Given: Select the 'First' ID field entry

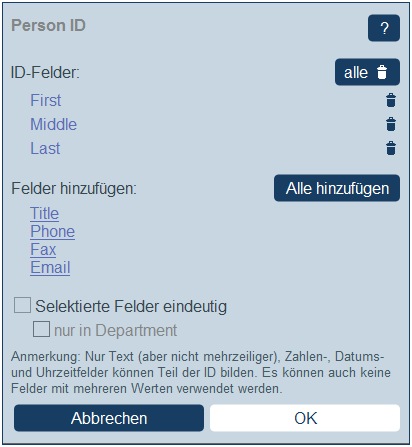Looking at the screenshot, I should click(x=46, y=100).
